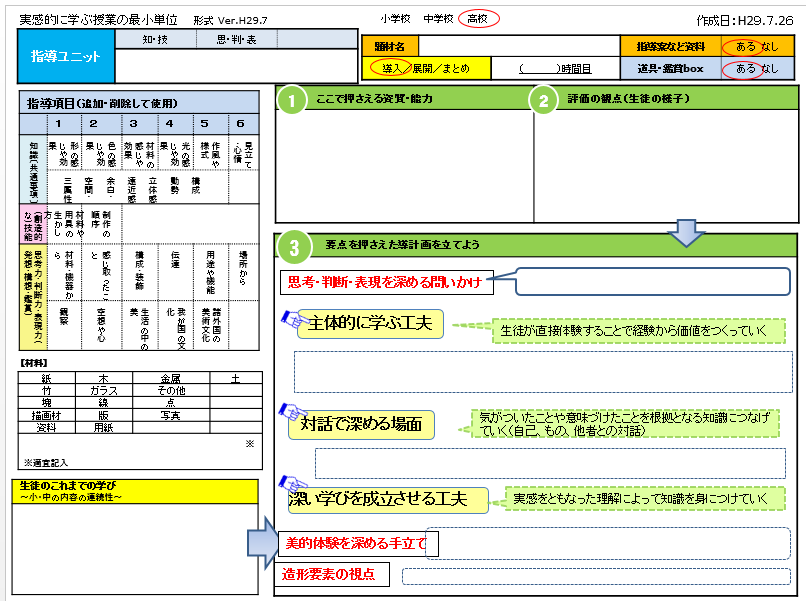Image resolution: width=806 pixels, height=601 pixels.
Task: Click the 塊 cell in the materials table
Action: coord(46,403)
